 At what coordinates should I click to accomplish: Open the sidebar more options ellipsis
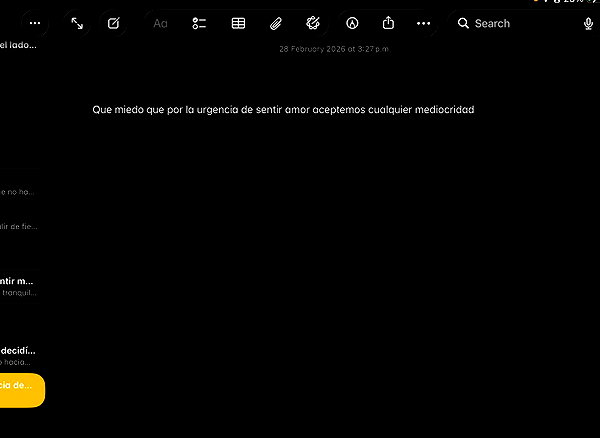pos(35,23)
